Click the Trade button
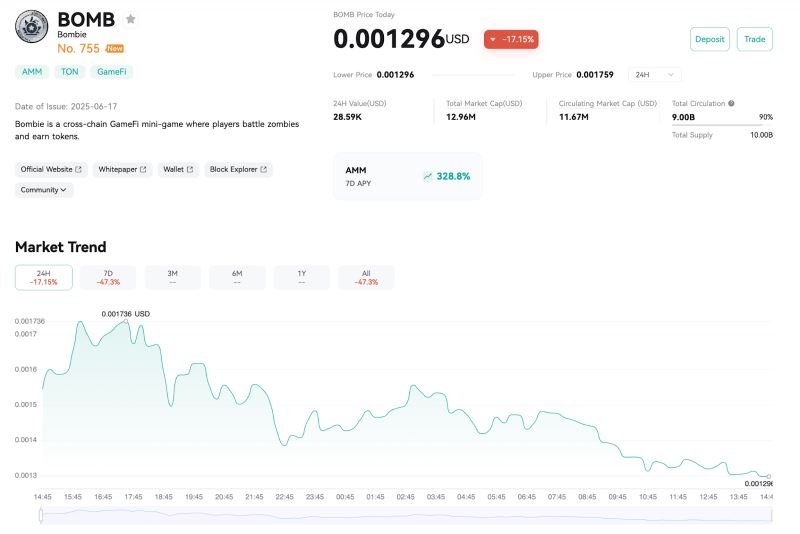Image resolution: width=800 pixels, height=534 pixels. (755, 39)
